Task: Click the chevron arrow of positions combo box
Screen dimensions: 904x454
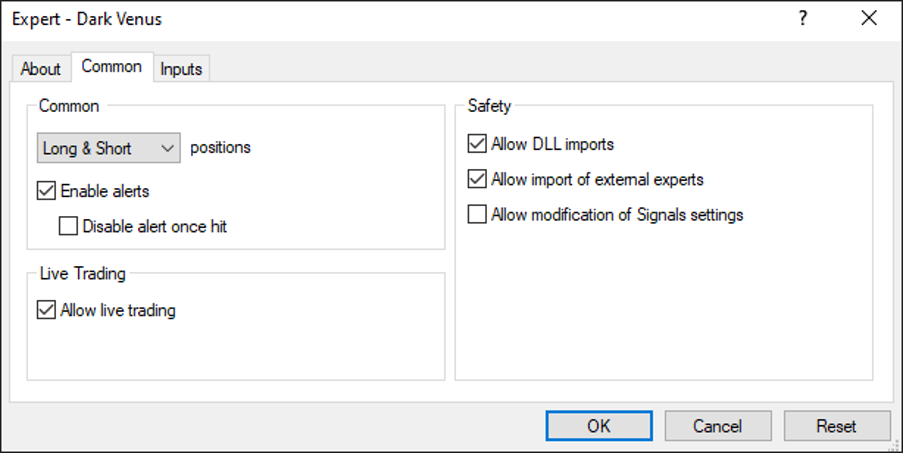Action: pyautogui.click(x=167, y=148)
